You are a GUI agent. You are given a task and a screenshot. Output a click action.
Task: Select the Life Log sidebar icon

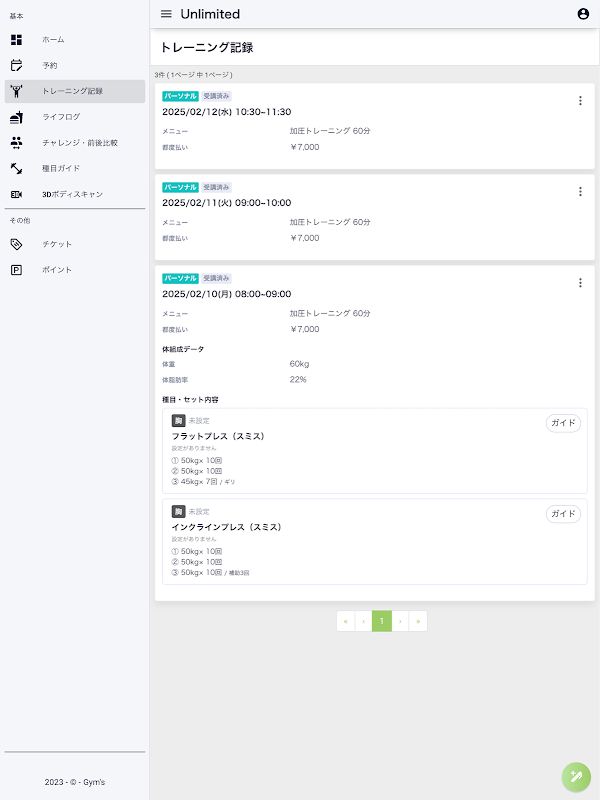click(x=16, y=117)
